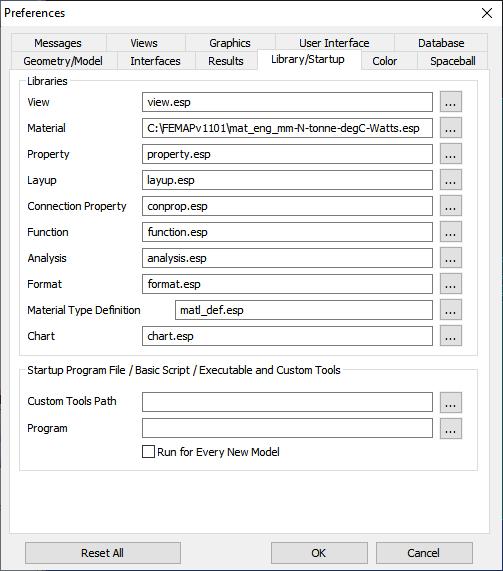Screen dimensions: 503x571
Task: Click the Reset All button
Action: coord(103,553)
